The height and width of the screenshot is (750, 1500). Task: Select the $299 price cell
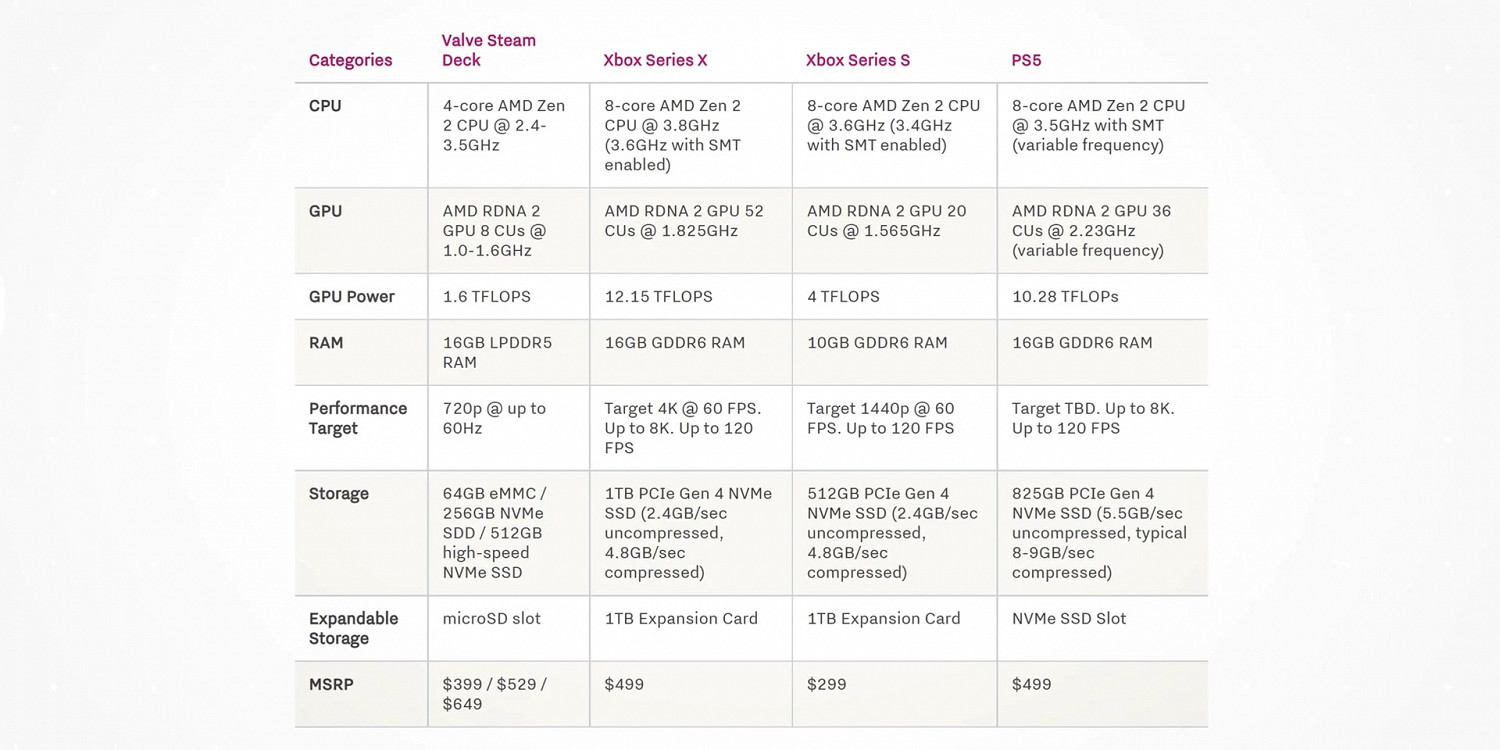826,685
